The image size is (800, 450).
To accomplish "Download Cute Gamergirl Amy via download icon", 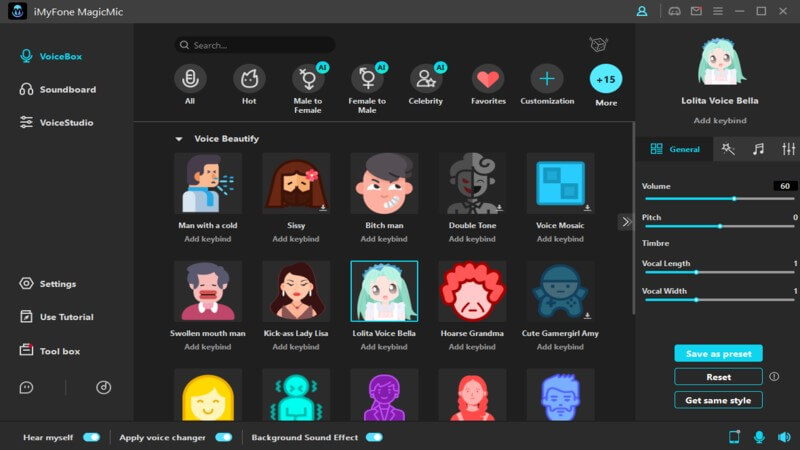I will [587, 316].
